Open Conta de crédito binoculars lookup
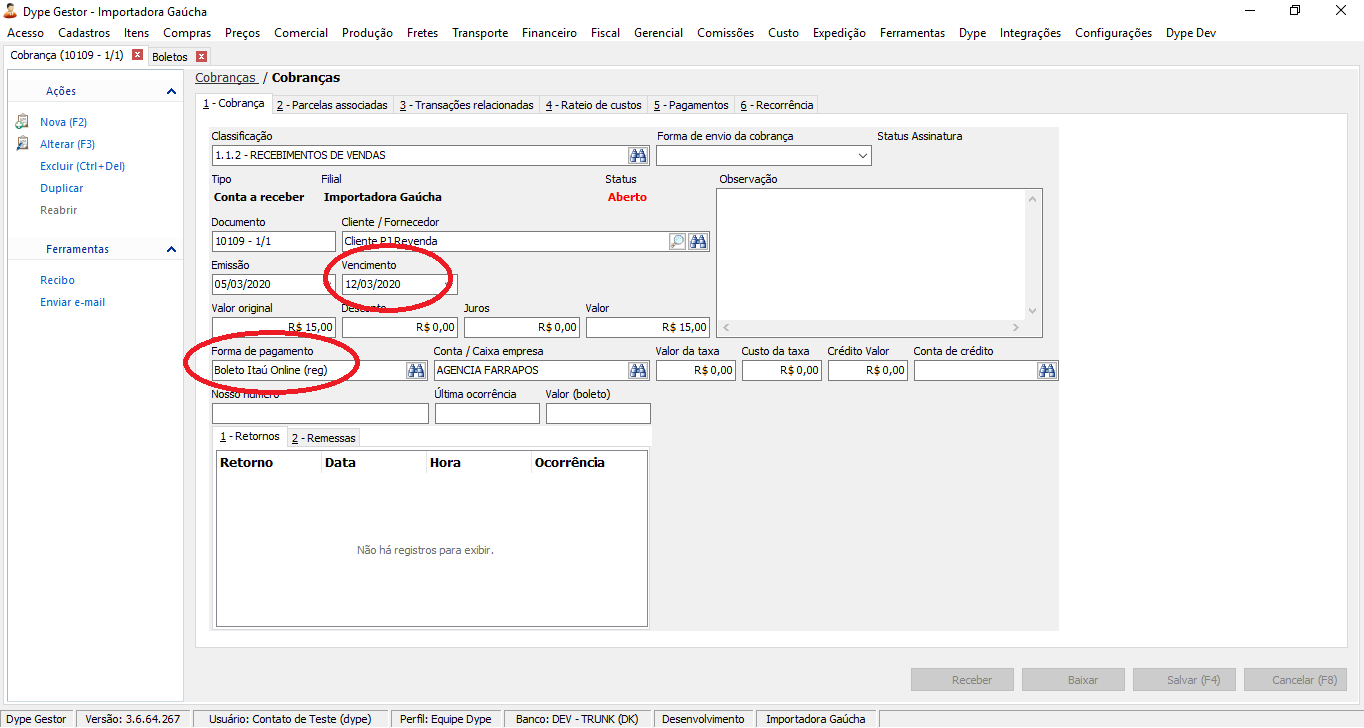The image size is (1364, 728). 1047,370
